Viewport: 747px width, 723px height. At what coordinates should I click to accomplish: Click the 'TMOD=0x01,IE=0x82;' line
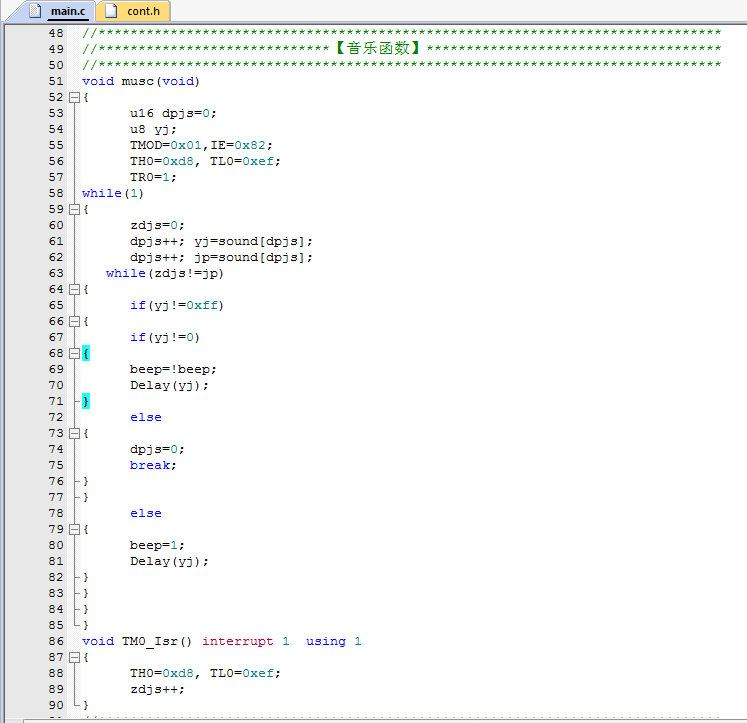[x=201, y=145]
